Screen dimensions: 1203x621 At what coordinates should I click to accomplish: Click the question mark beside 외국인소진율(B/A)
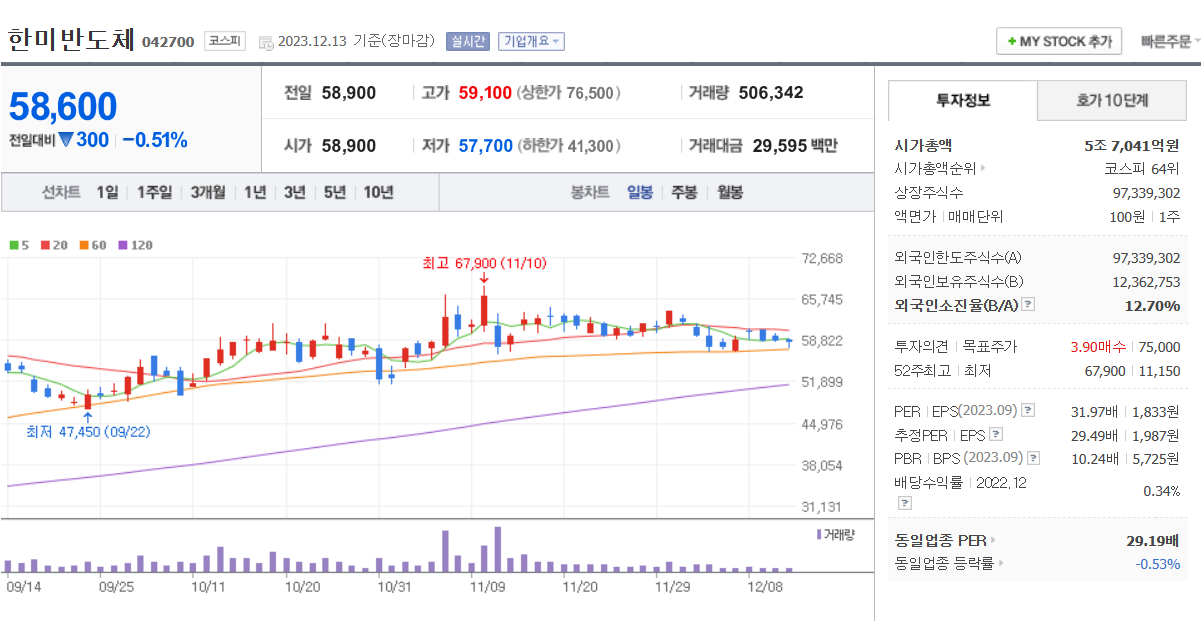(1028, 306)
